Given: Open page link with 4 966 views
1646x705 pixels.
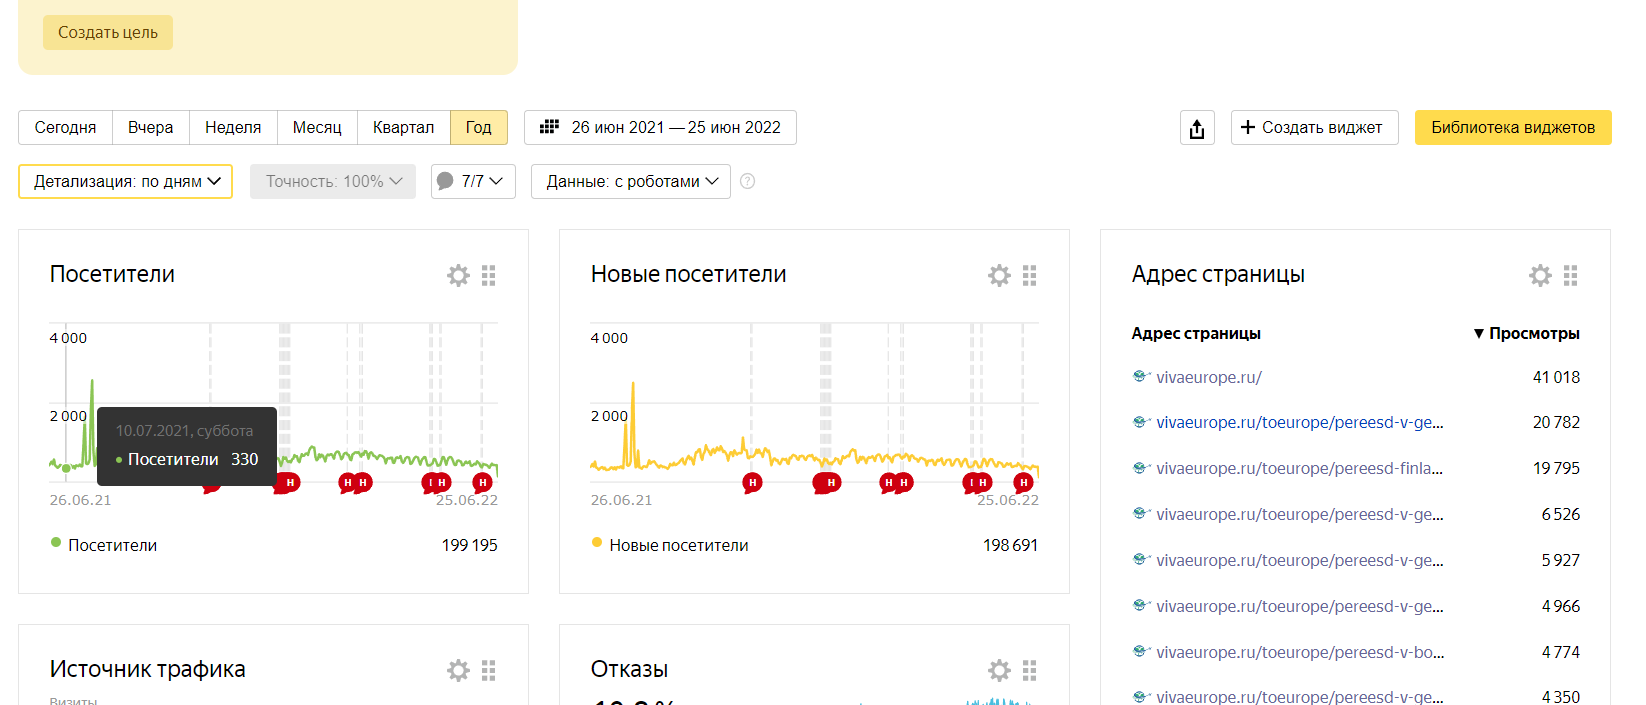Looking at the screenshot, I should pyautogui.click(x=1299, y=606).
